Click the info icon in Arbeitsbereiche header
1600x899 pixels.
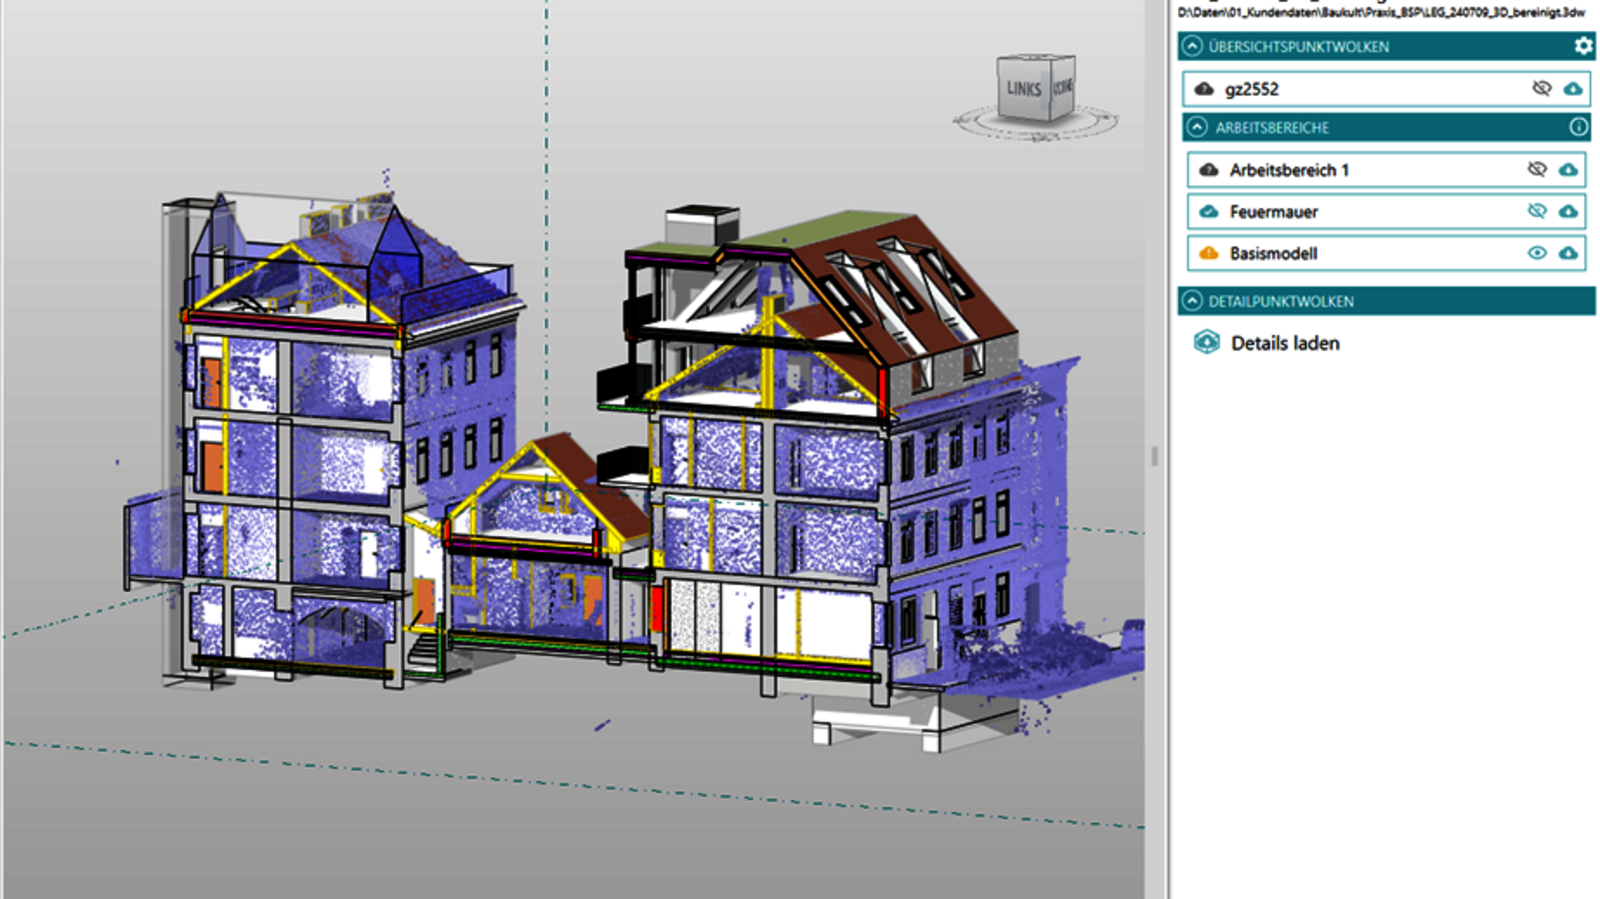[x=1578, y=127]
